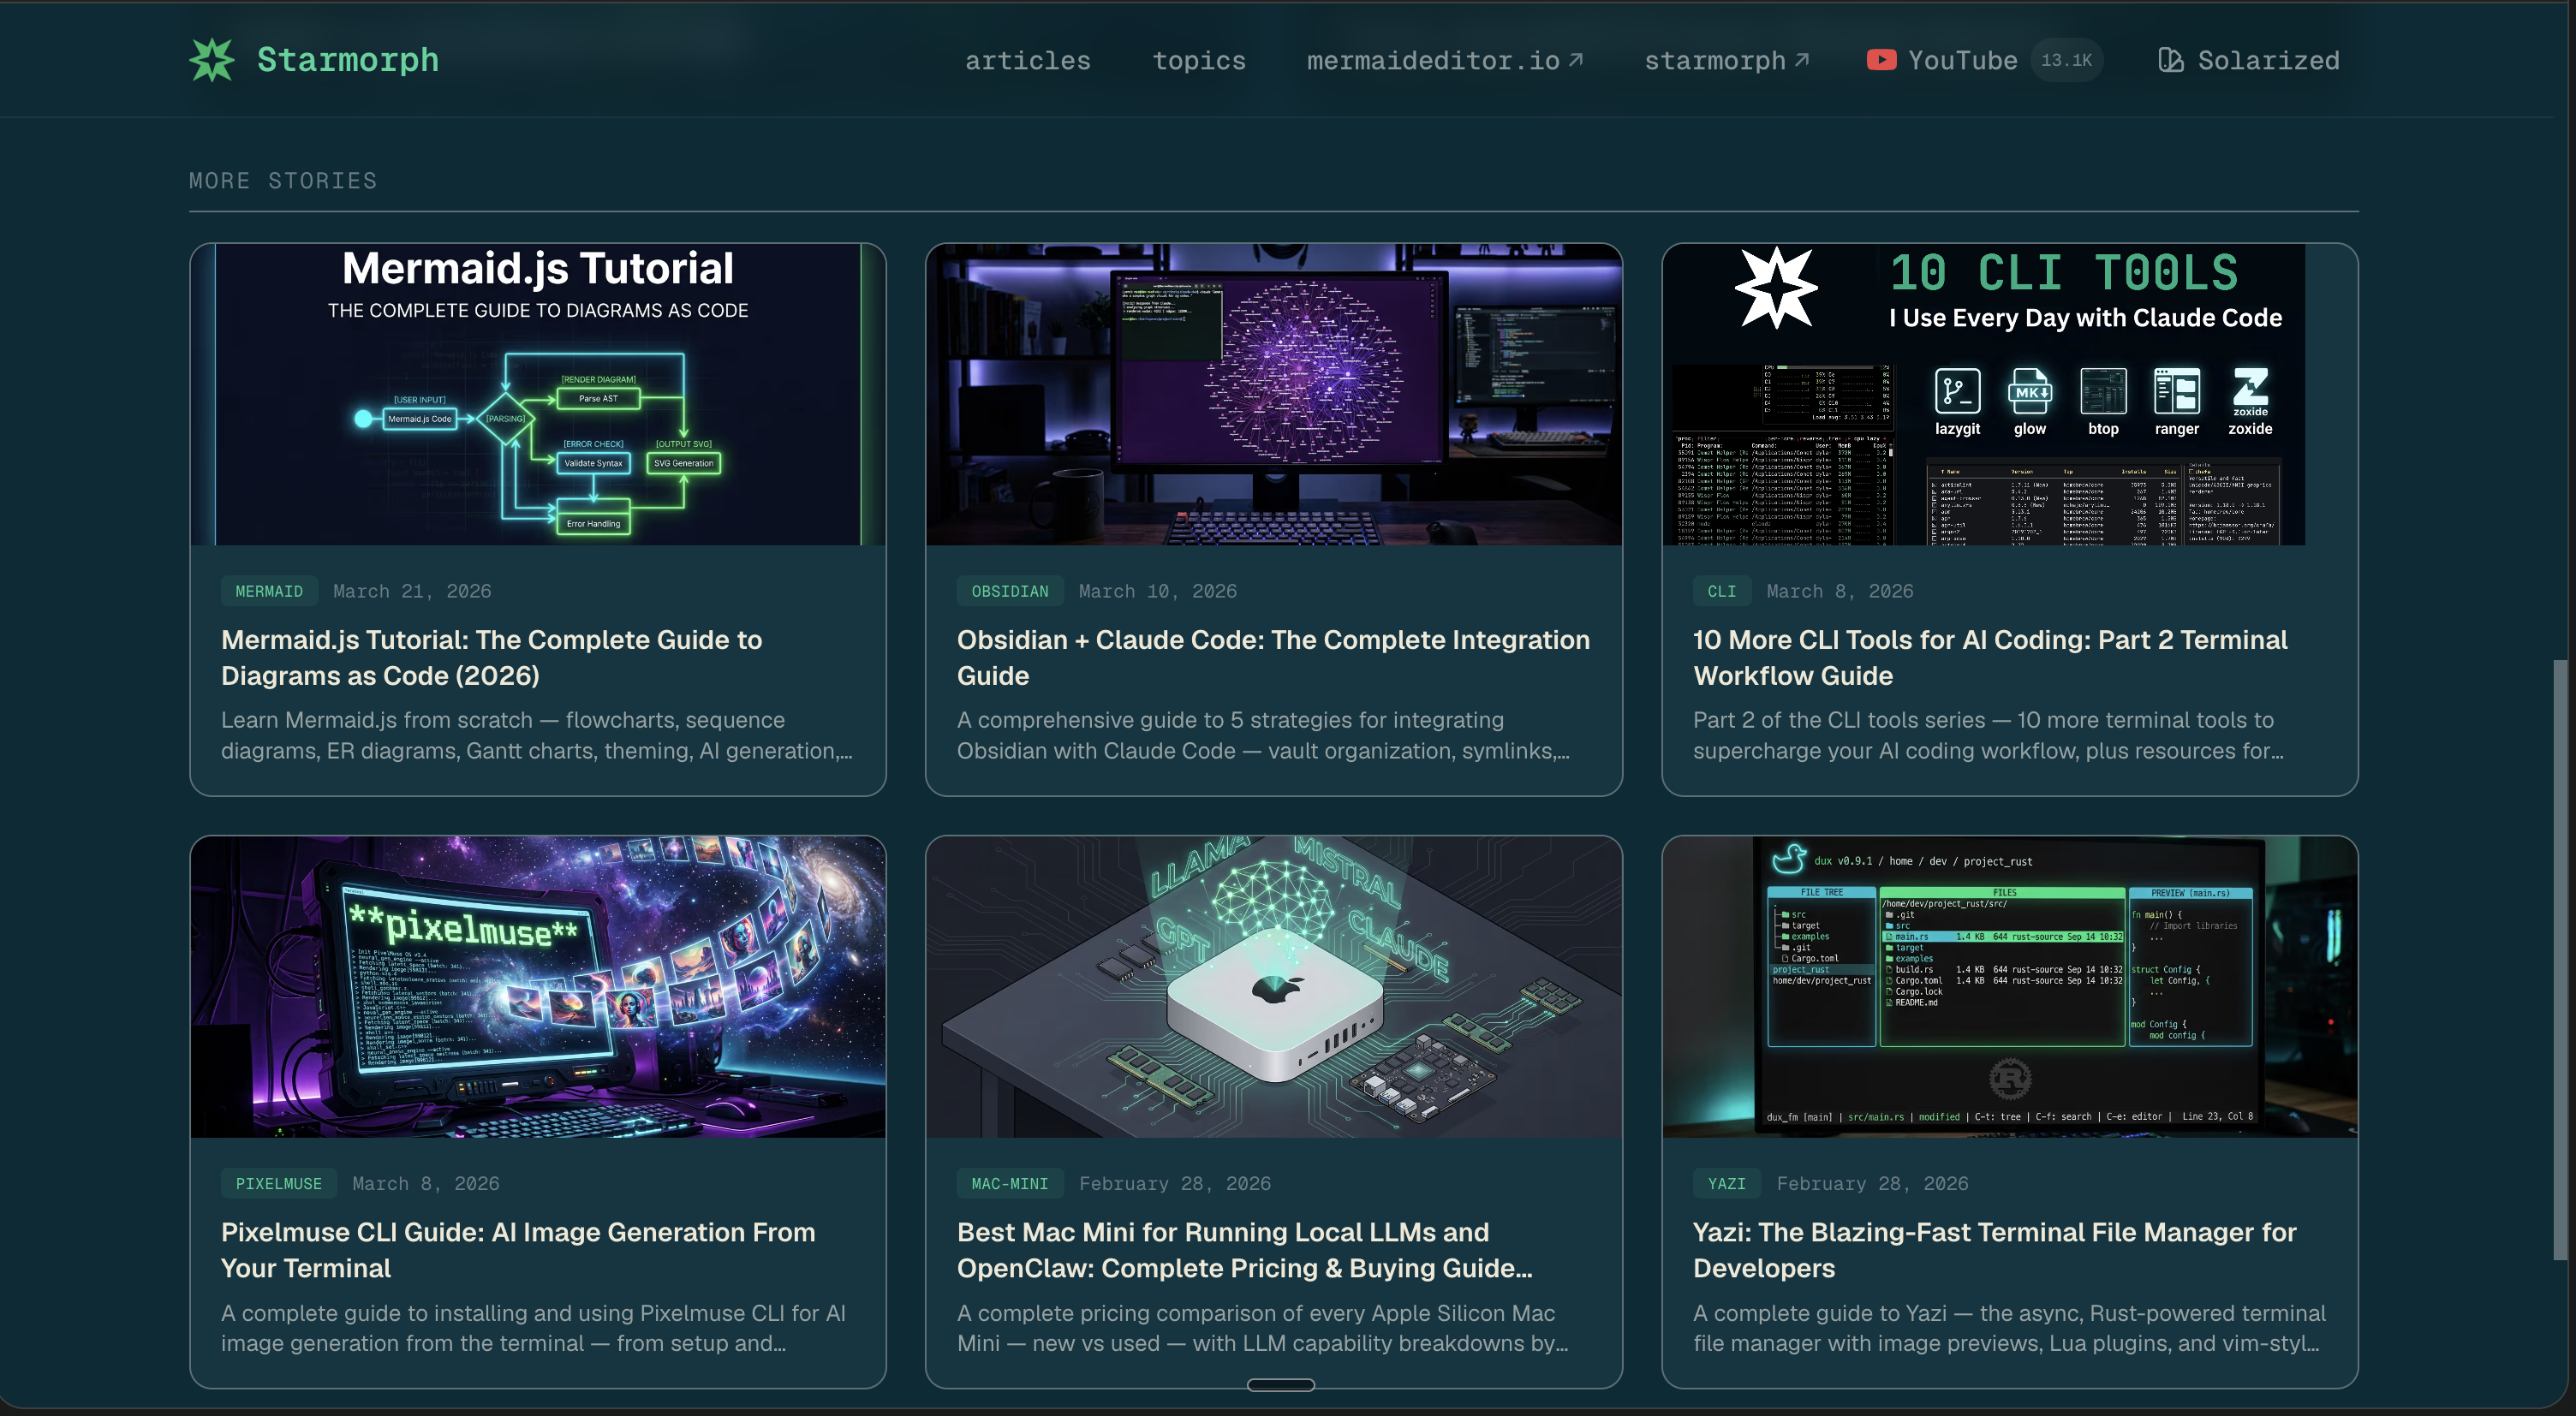This screenshot has width=2576, height=1416.
Task: Select the CLI tag badge
Action: [x=1721, y=591]
